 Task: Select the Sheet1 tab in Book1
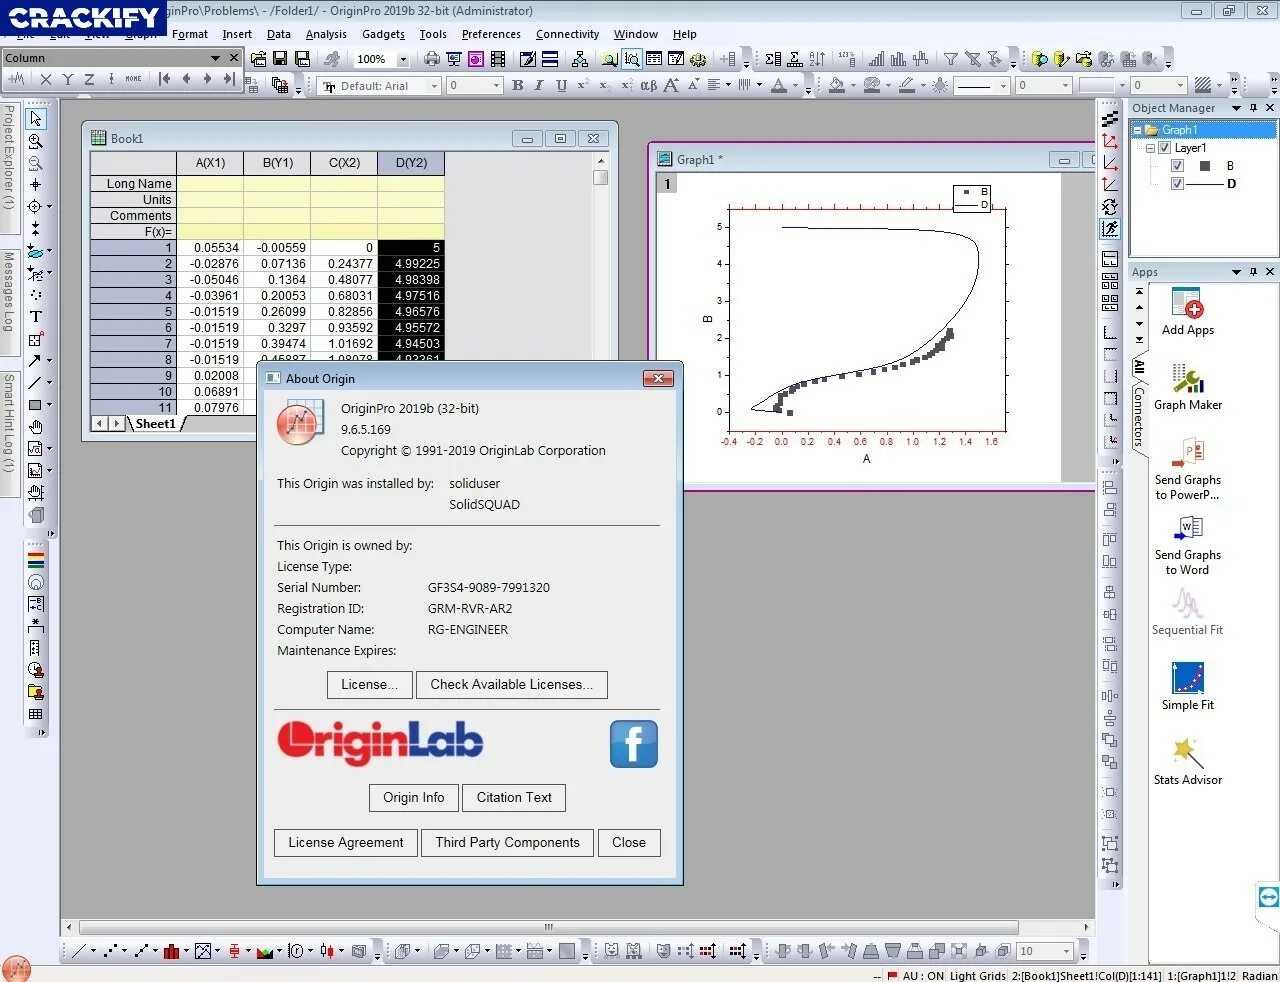[155, 424]
